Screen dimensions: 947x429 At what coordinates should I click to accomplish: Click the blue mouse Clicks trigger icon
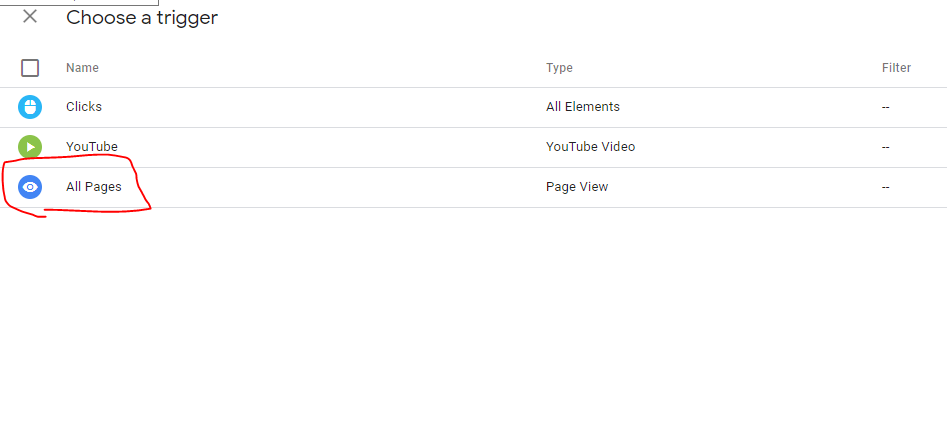(30, 107)
